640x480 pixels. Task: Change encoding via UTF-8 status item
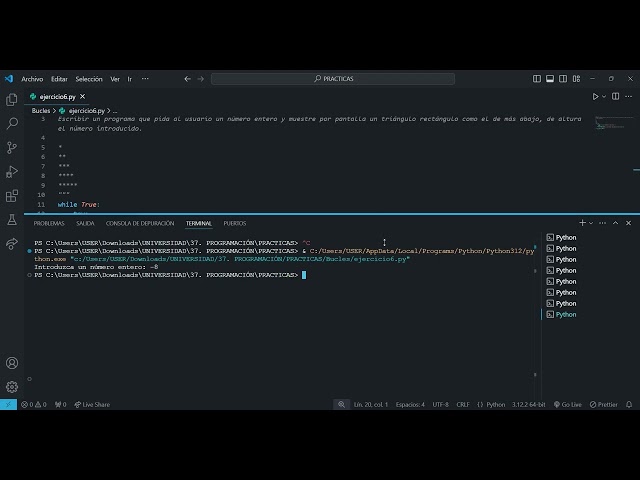pos(440,404)
